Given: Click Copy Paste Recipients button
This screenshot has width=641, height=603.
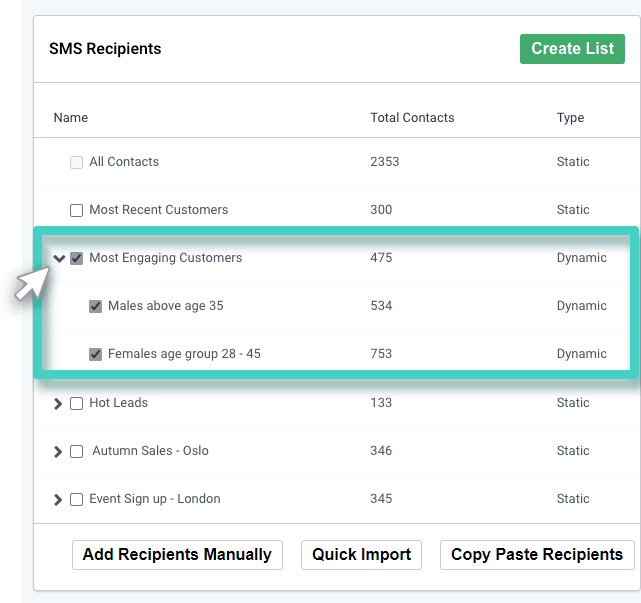Looking at the screenshot, I should click(536, 555).
